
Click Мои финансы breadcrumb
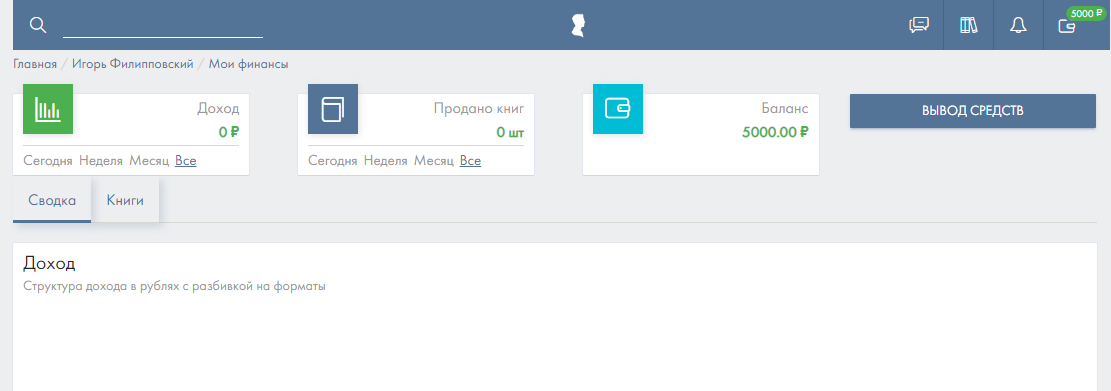(249, 64)
